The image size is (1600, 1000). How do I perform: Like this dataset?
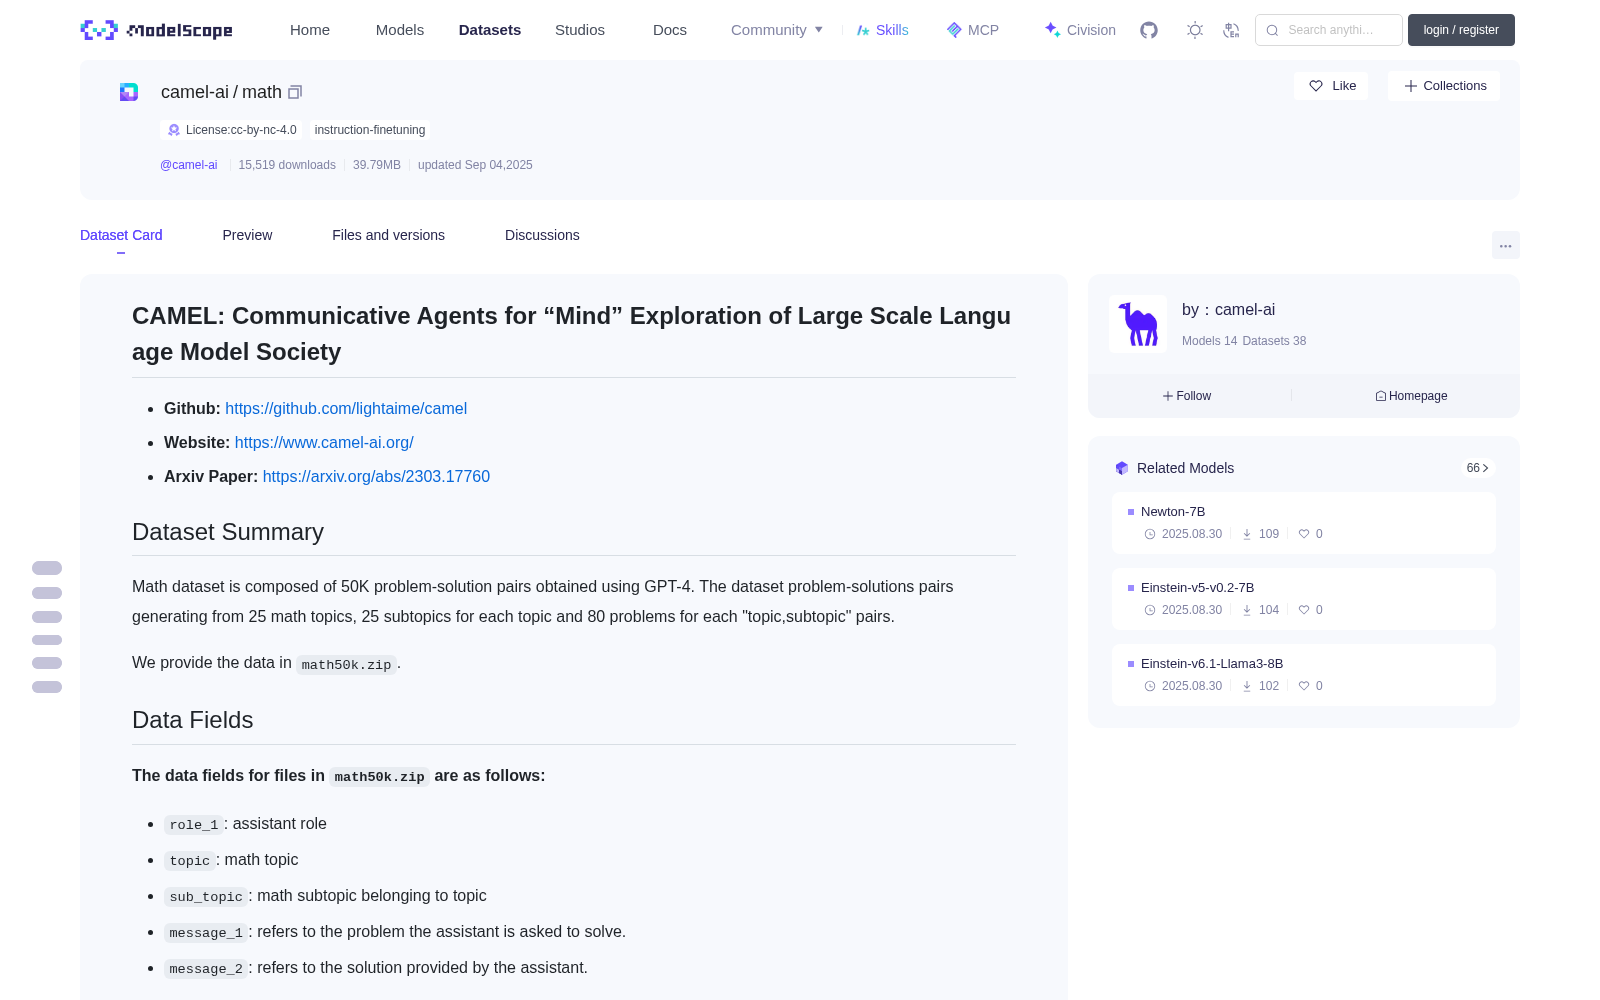(1331, 86)
